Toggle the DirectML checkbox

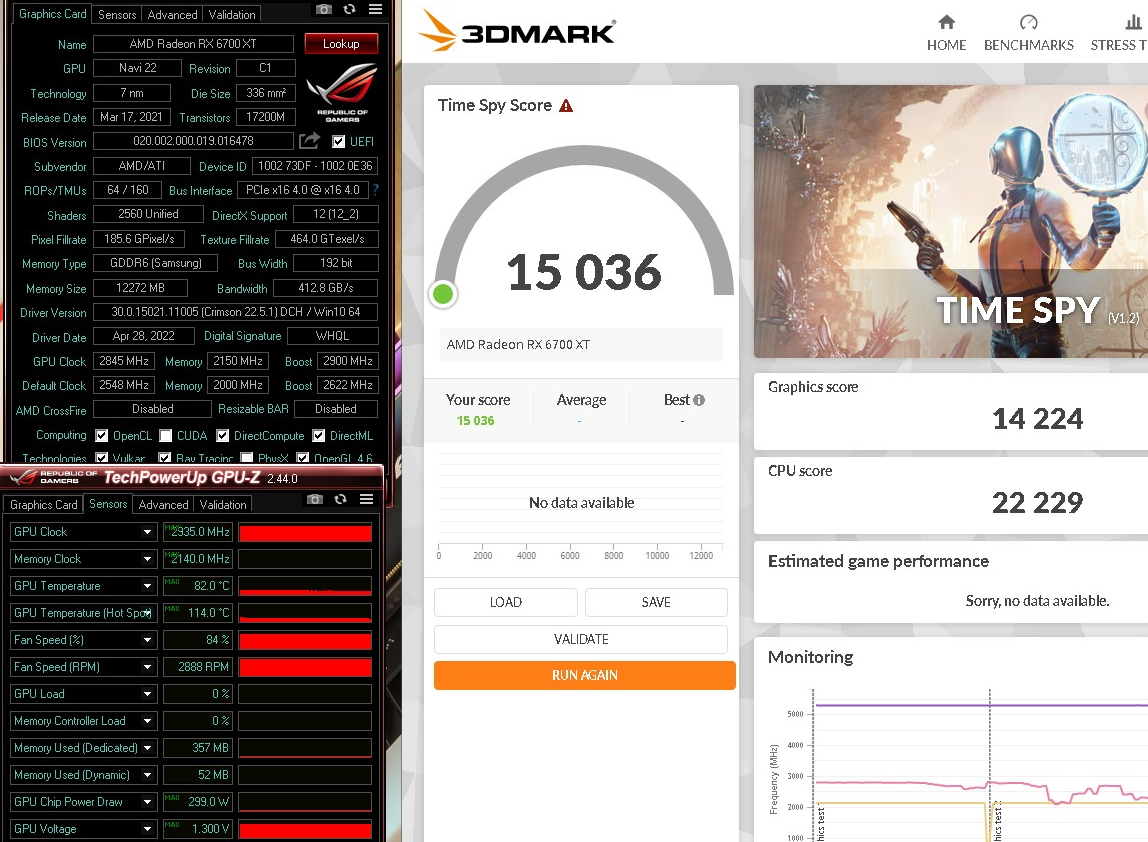[318, 436]
